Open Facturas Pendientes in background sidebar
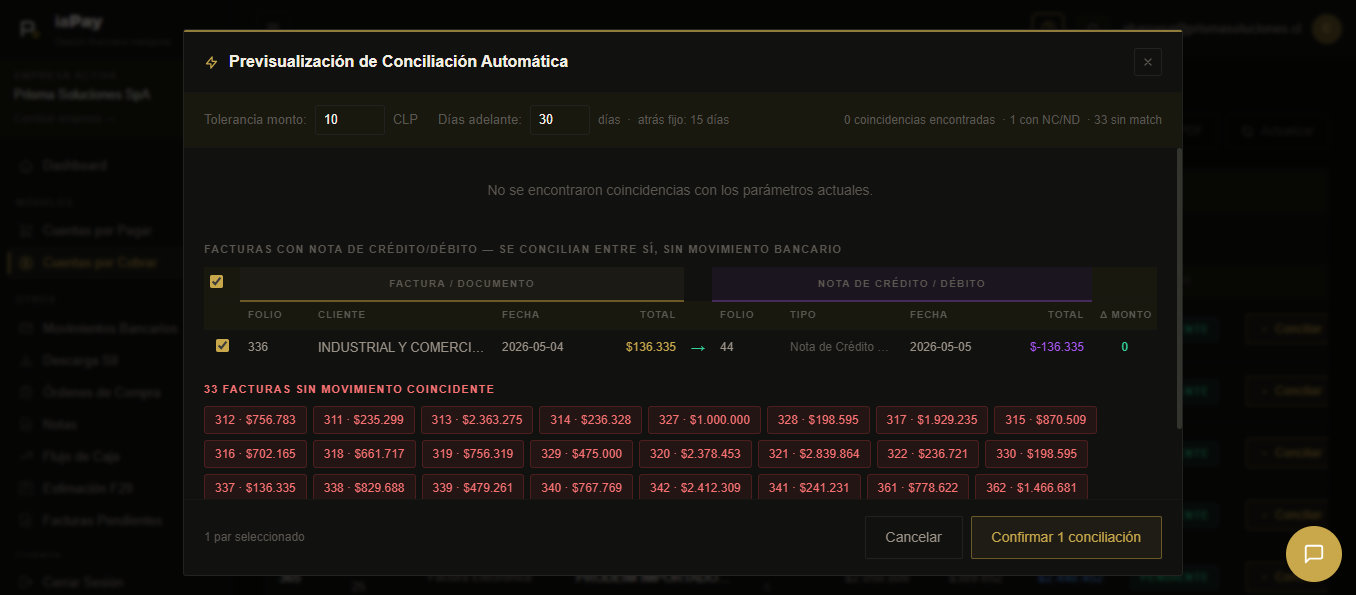This screenshot has height=595, width=1356. (102, 521)
